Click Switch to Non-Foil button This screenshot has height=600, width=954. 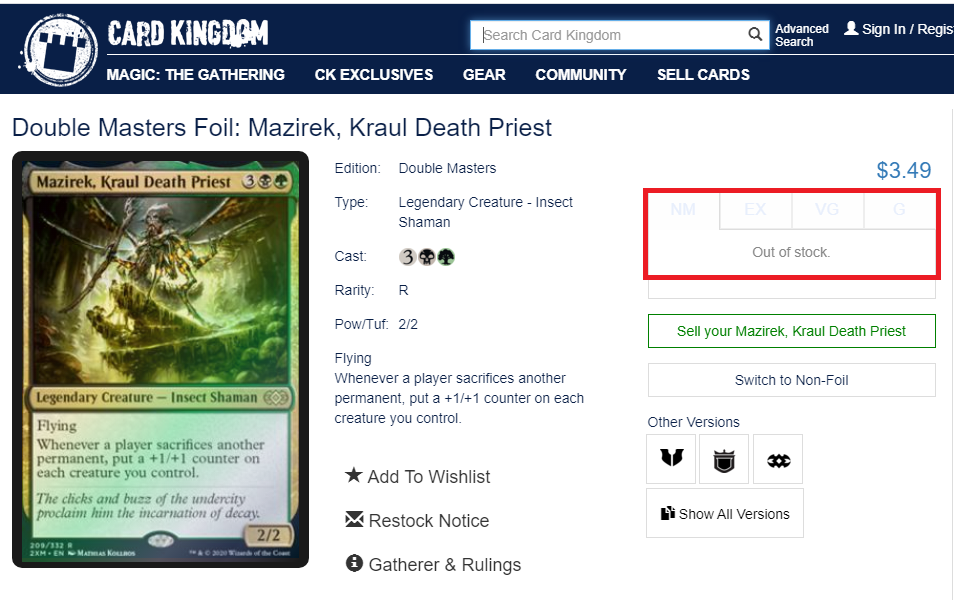click(x=792, y=380)
